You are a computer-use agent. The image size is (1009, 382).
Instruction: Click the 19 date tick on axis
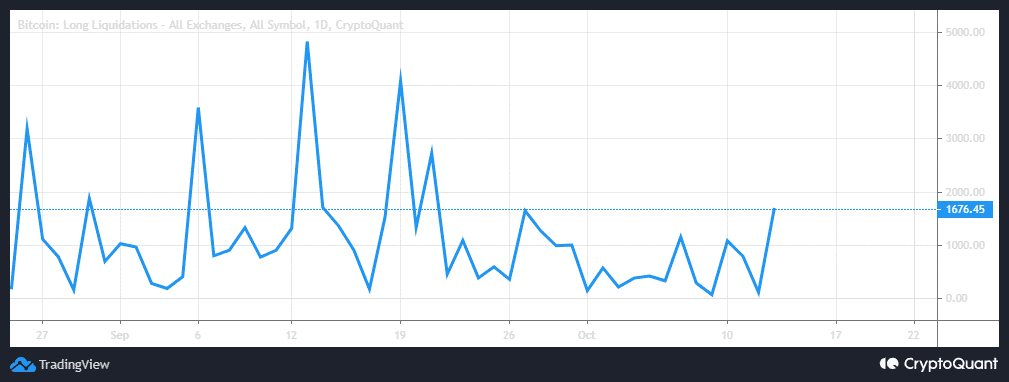coord(400,335)
